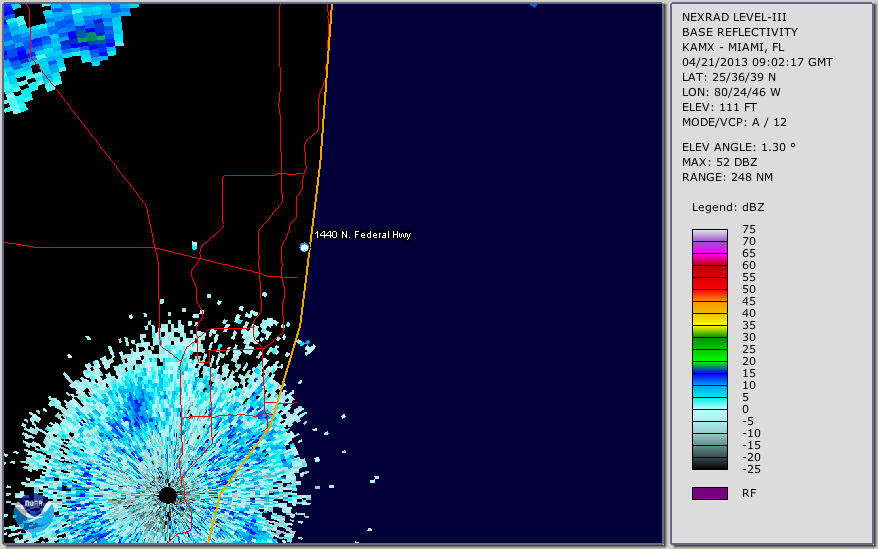The height and width of the screenshot is (549, 878).
Task: Click the 'Legend: dBZ' heading
Action: tap(728, 207)
